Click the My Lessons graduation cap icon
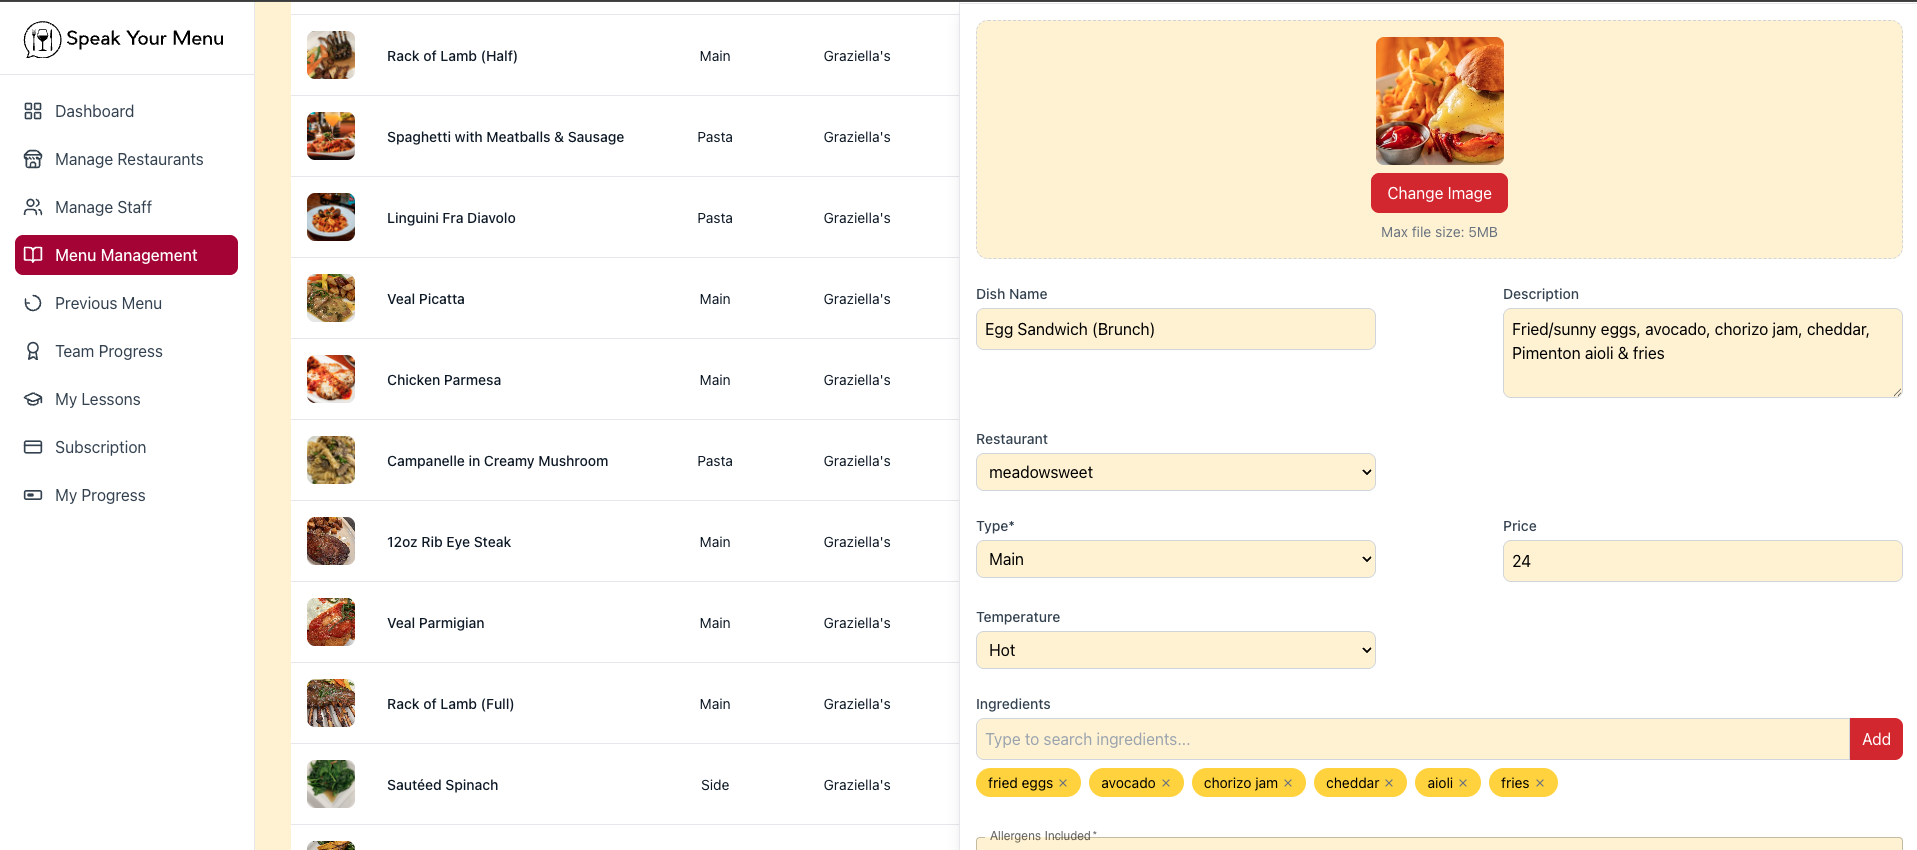Image resolution: width=1917 pixels, height=850 pixels. tap(33, 399)
